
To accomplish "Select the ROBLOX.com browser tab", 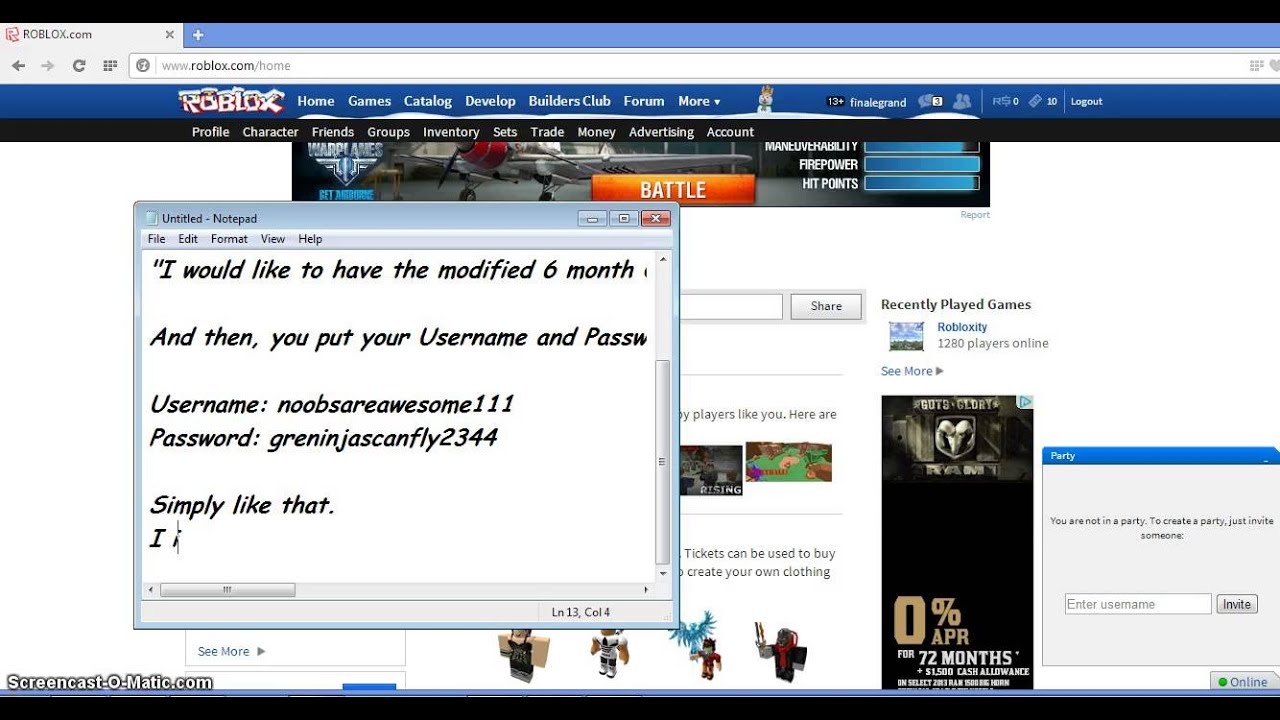I will (x=90, y=34).
